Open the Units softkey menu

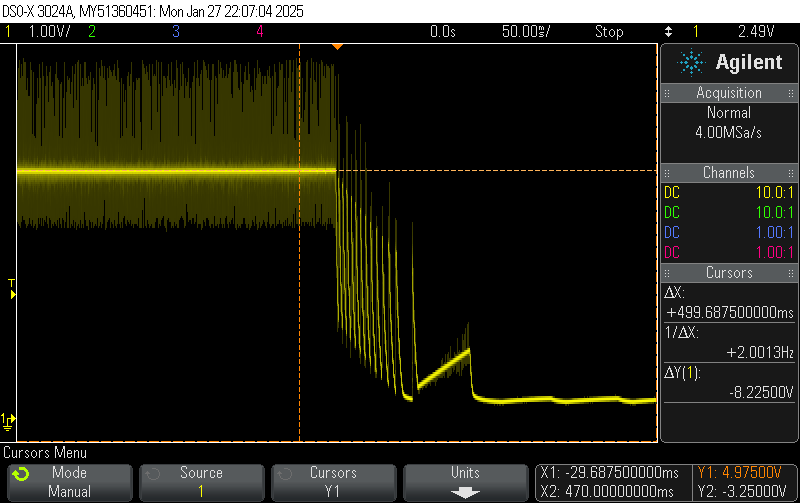click(465, 482)
